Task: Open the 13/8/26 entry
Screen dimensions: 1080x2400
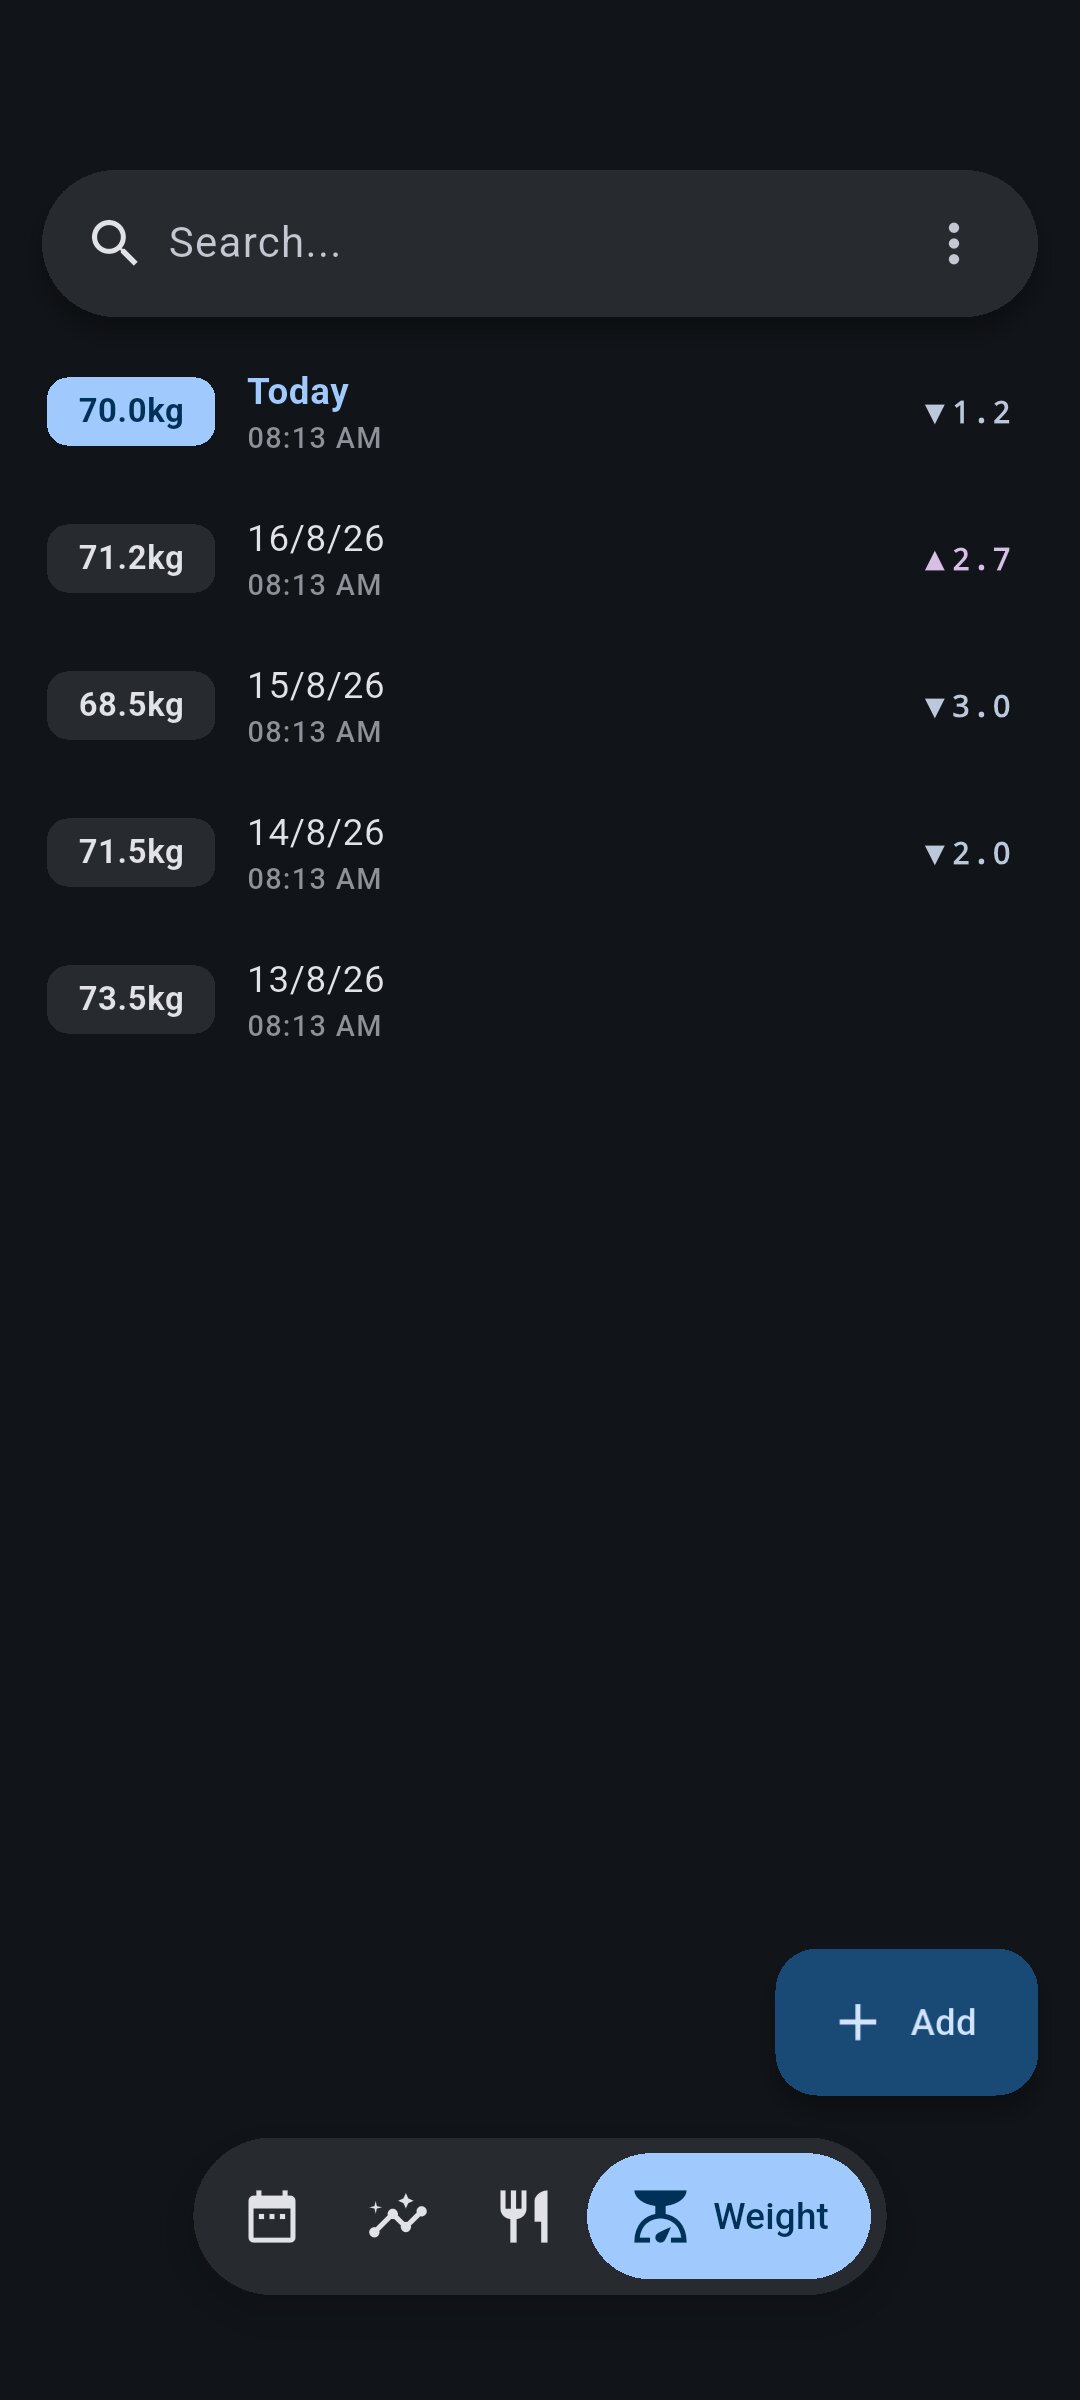Action: pos(540,999)
